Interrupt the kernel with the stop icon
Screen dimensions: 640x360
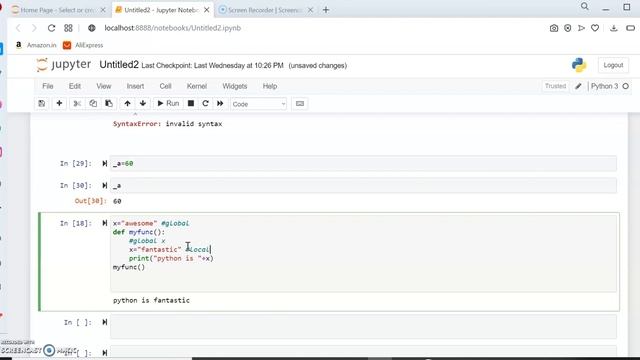point(191,104)
